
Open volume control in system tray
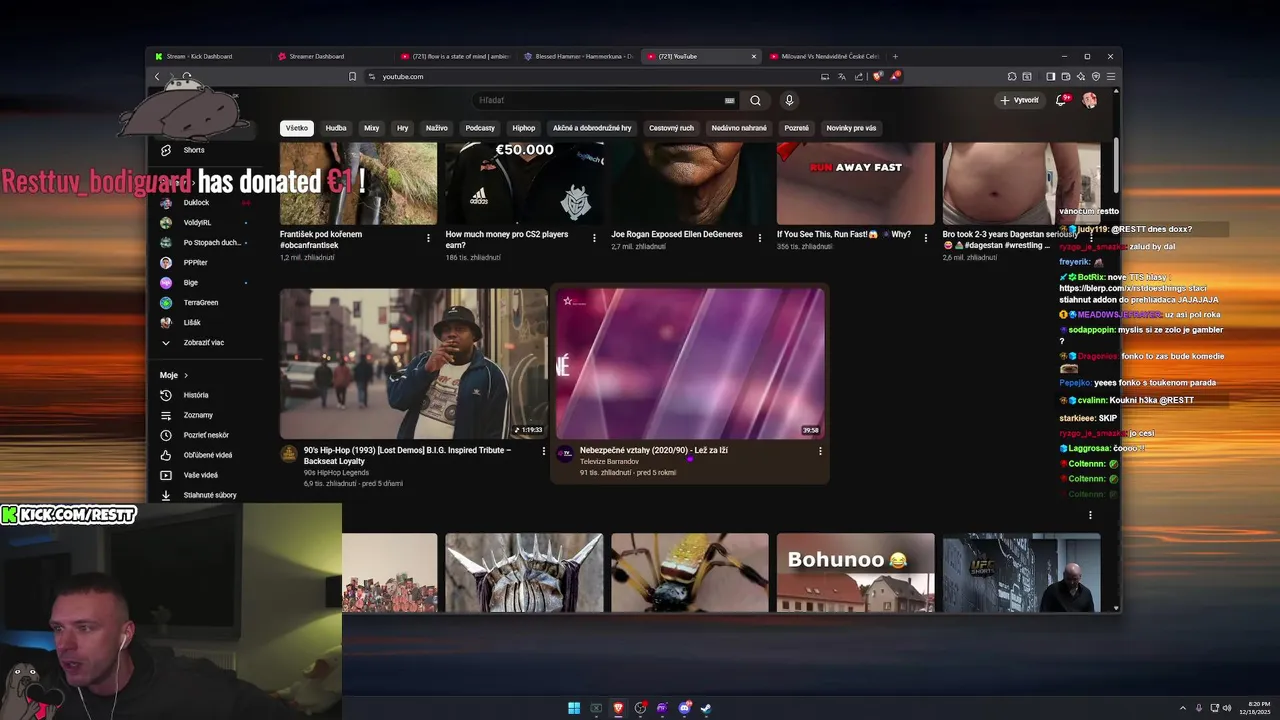(1229, 708)
